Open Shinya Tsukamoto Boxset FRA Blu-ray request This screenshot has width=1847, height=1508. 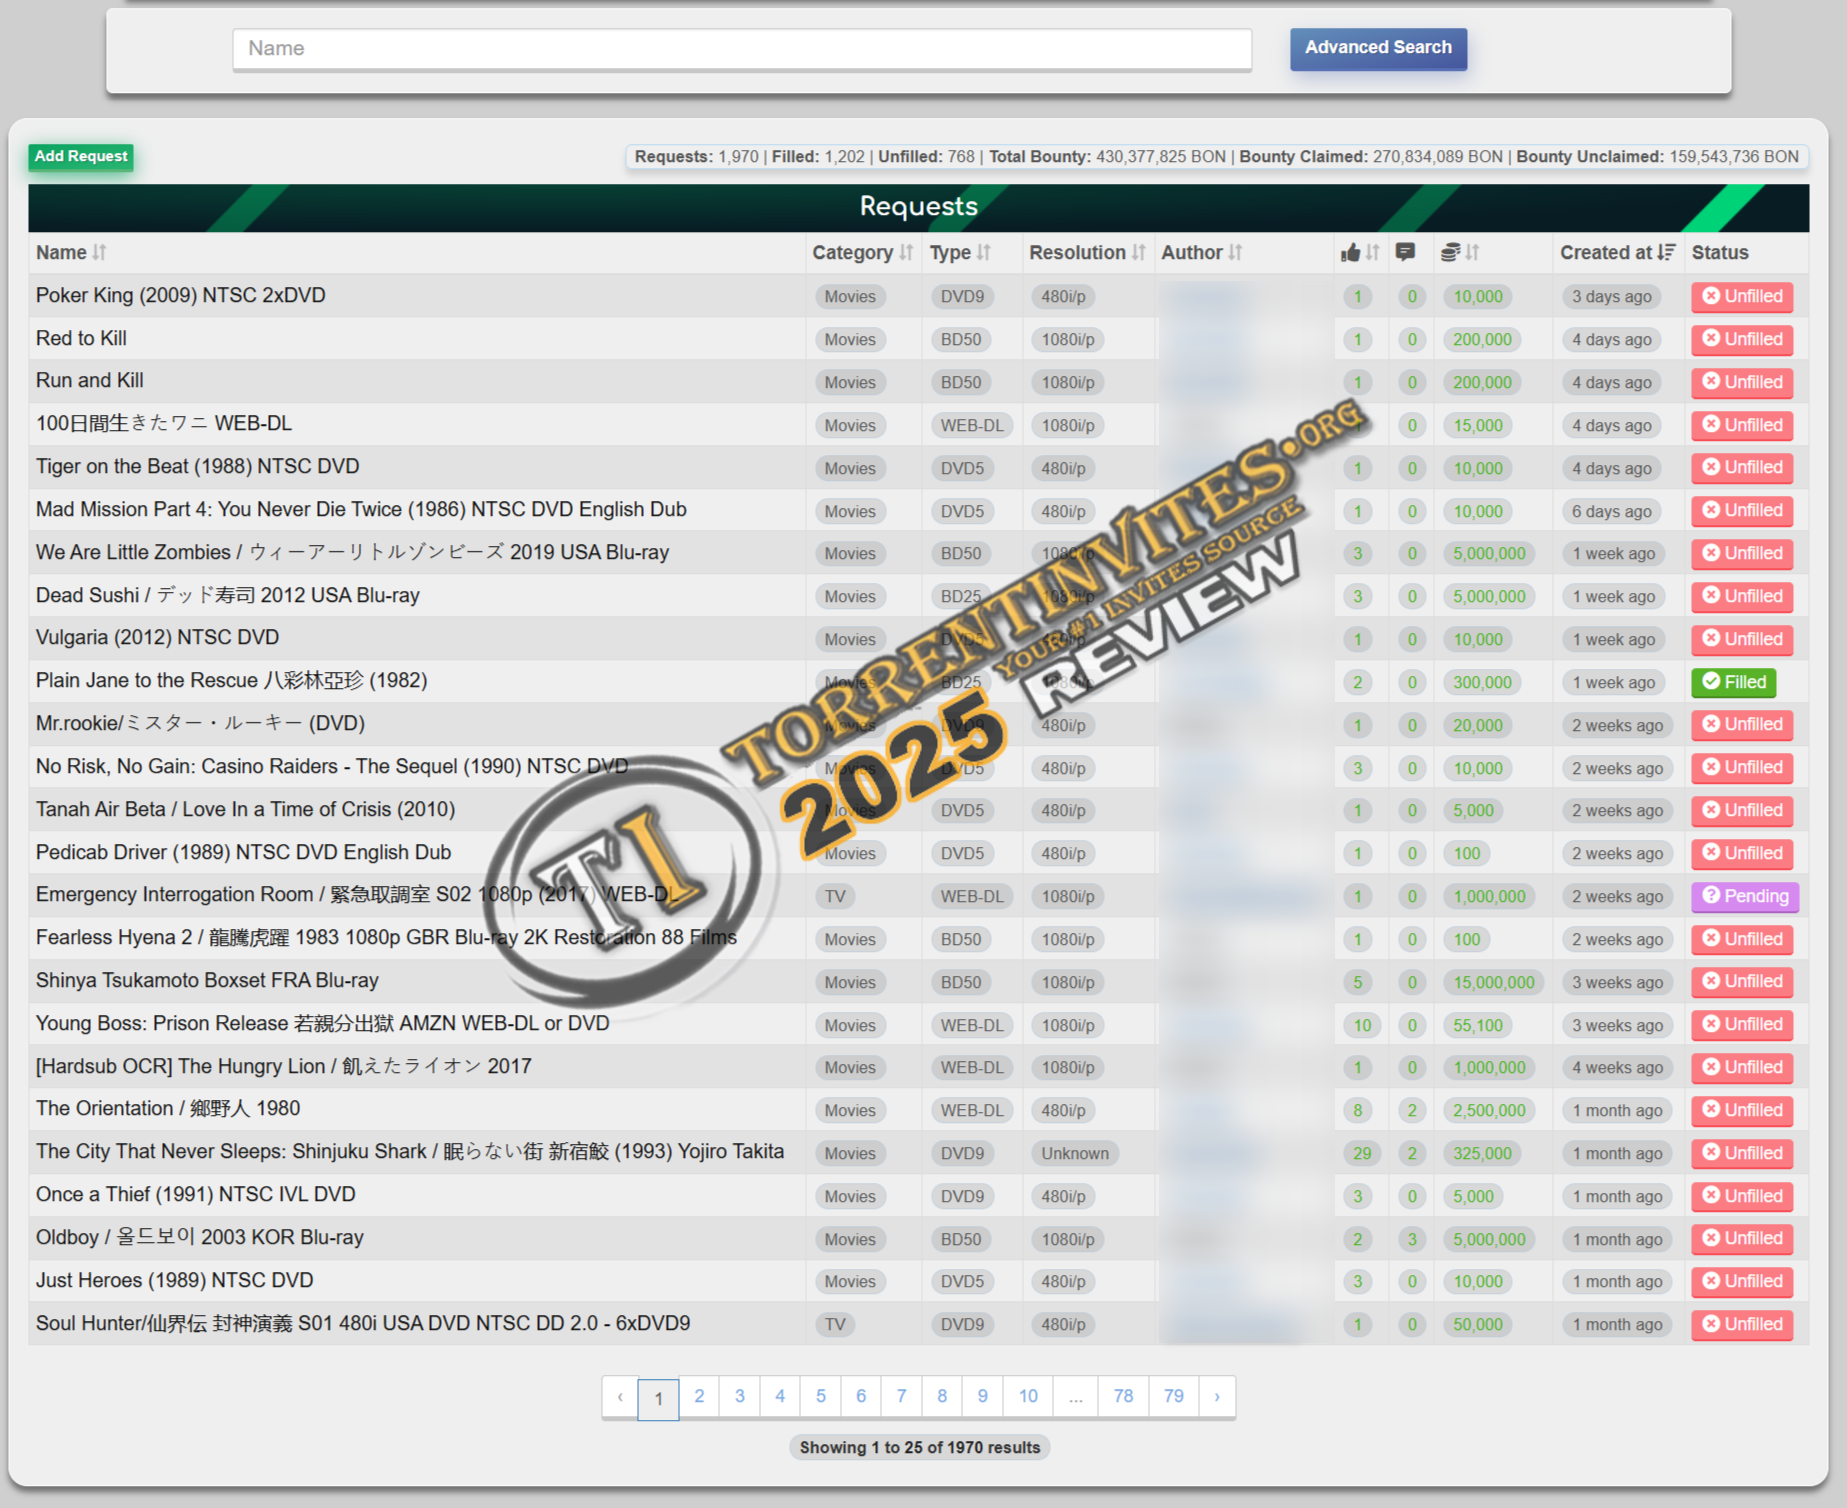click(x=207, y=981)
